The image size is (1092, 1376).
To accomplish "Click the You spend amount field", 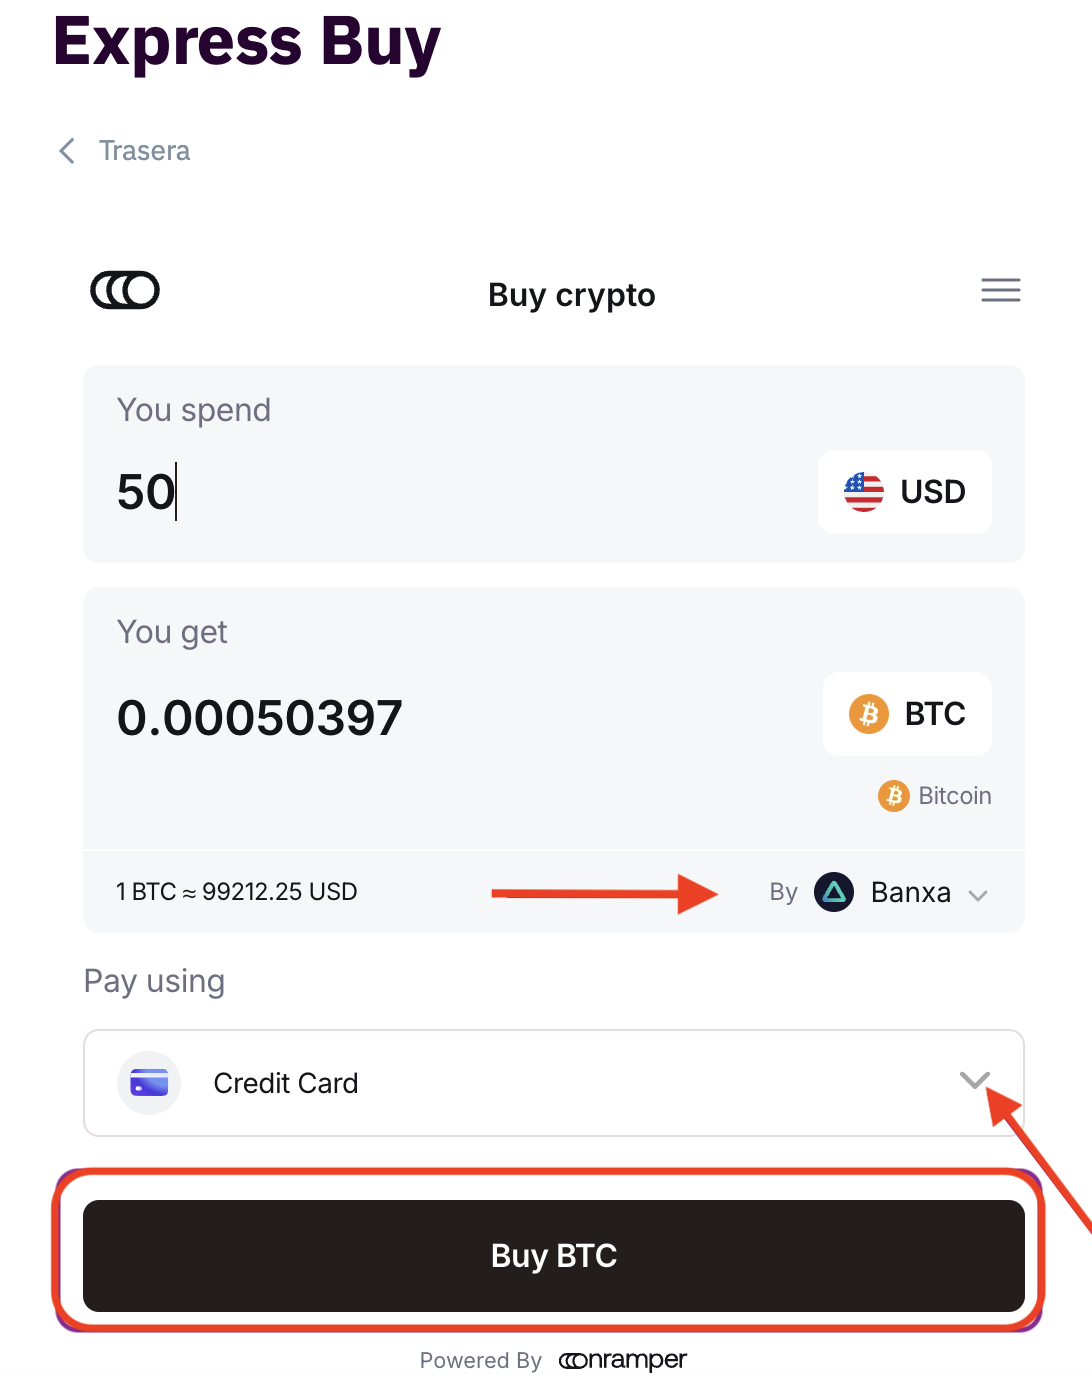I will pyautogui.click(x=400, y=492).
